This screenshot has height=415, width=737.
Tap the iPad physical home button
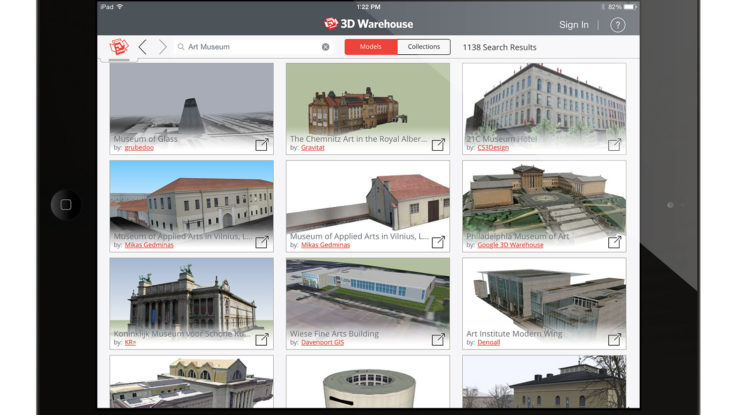coord(66,204)
